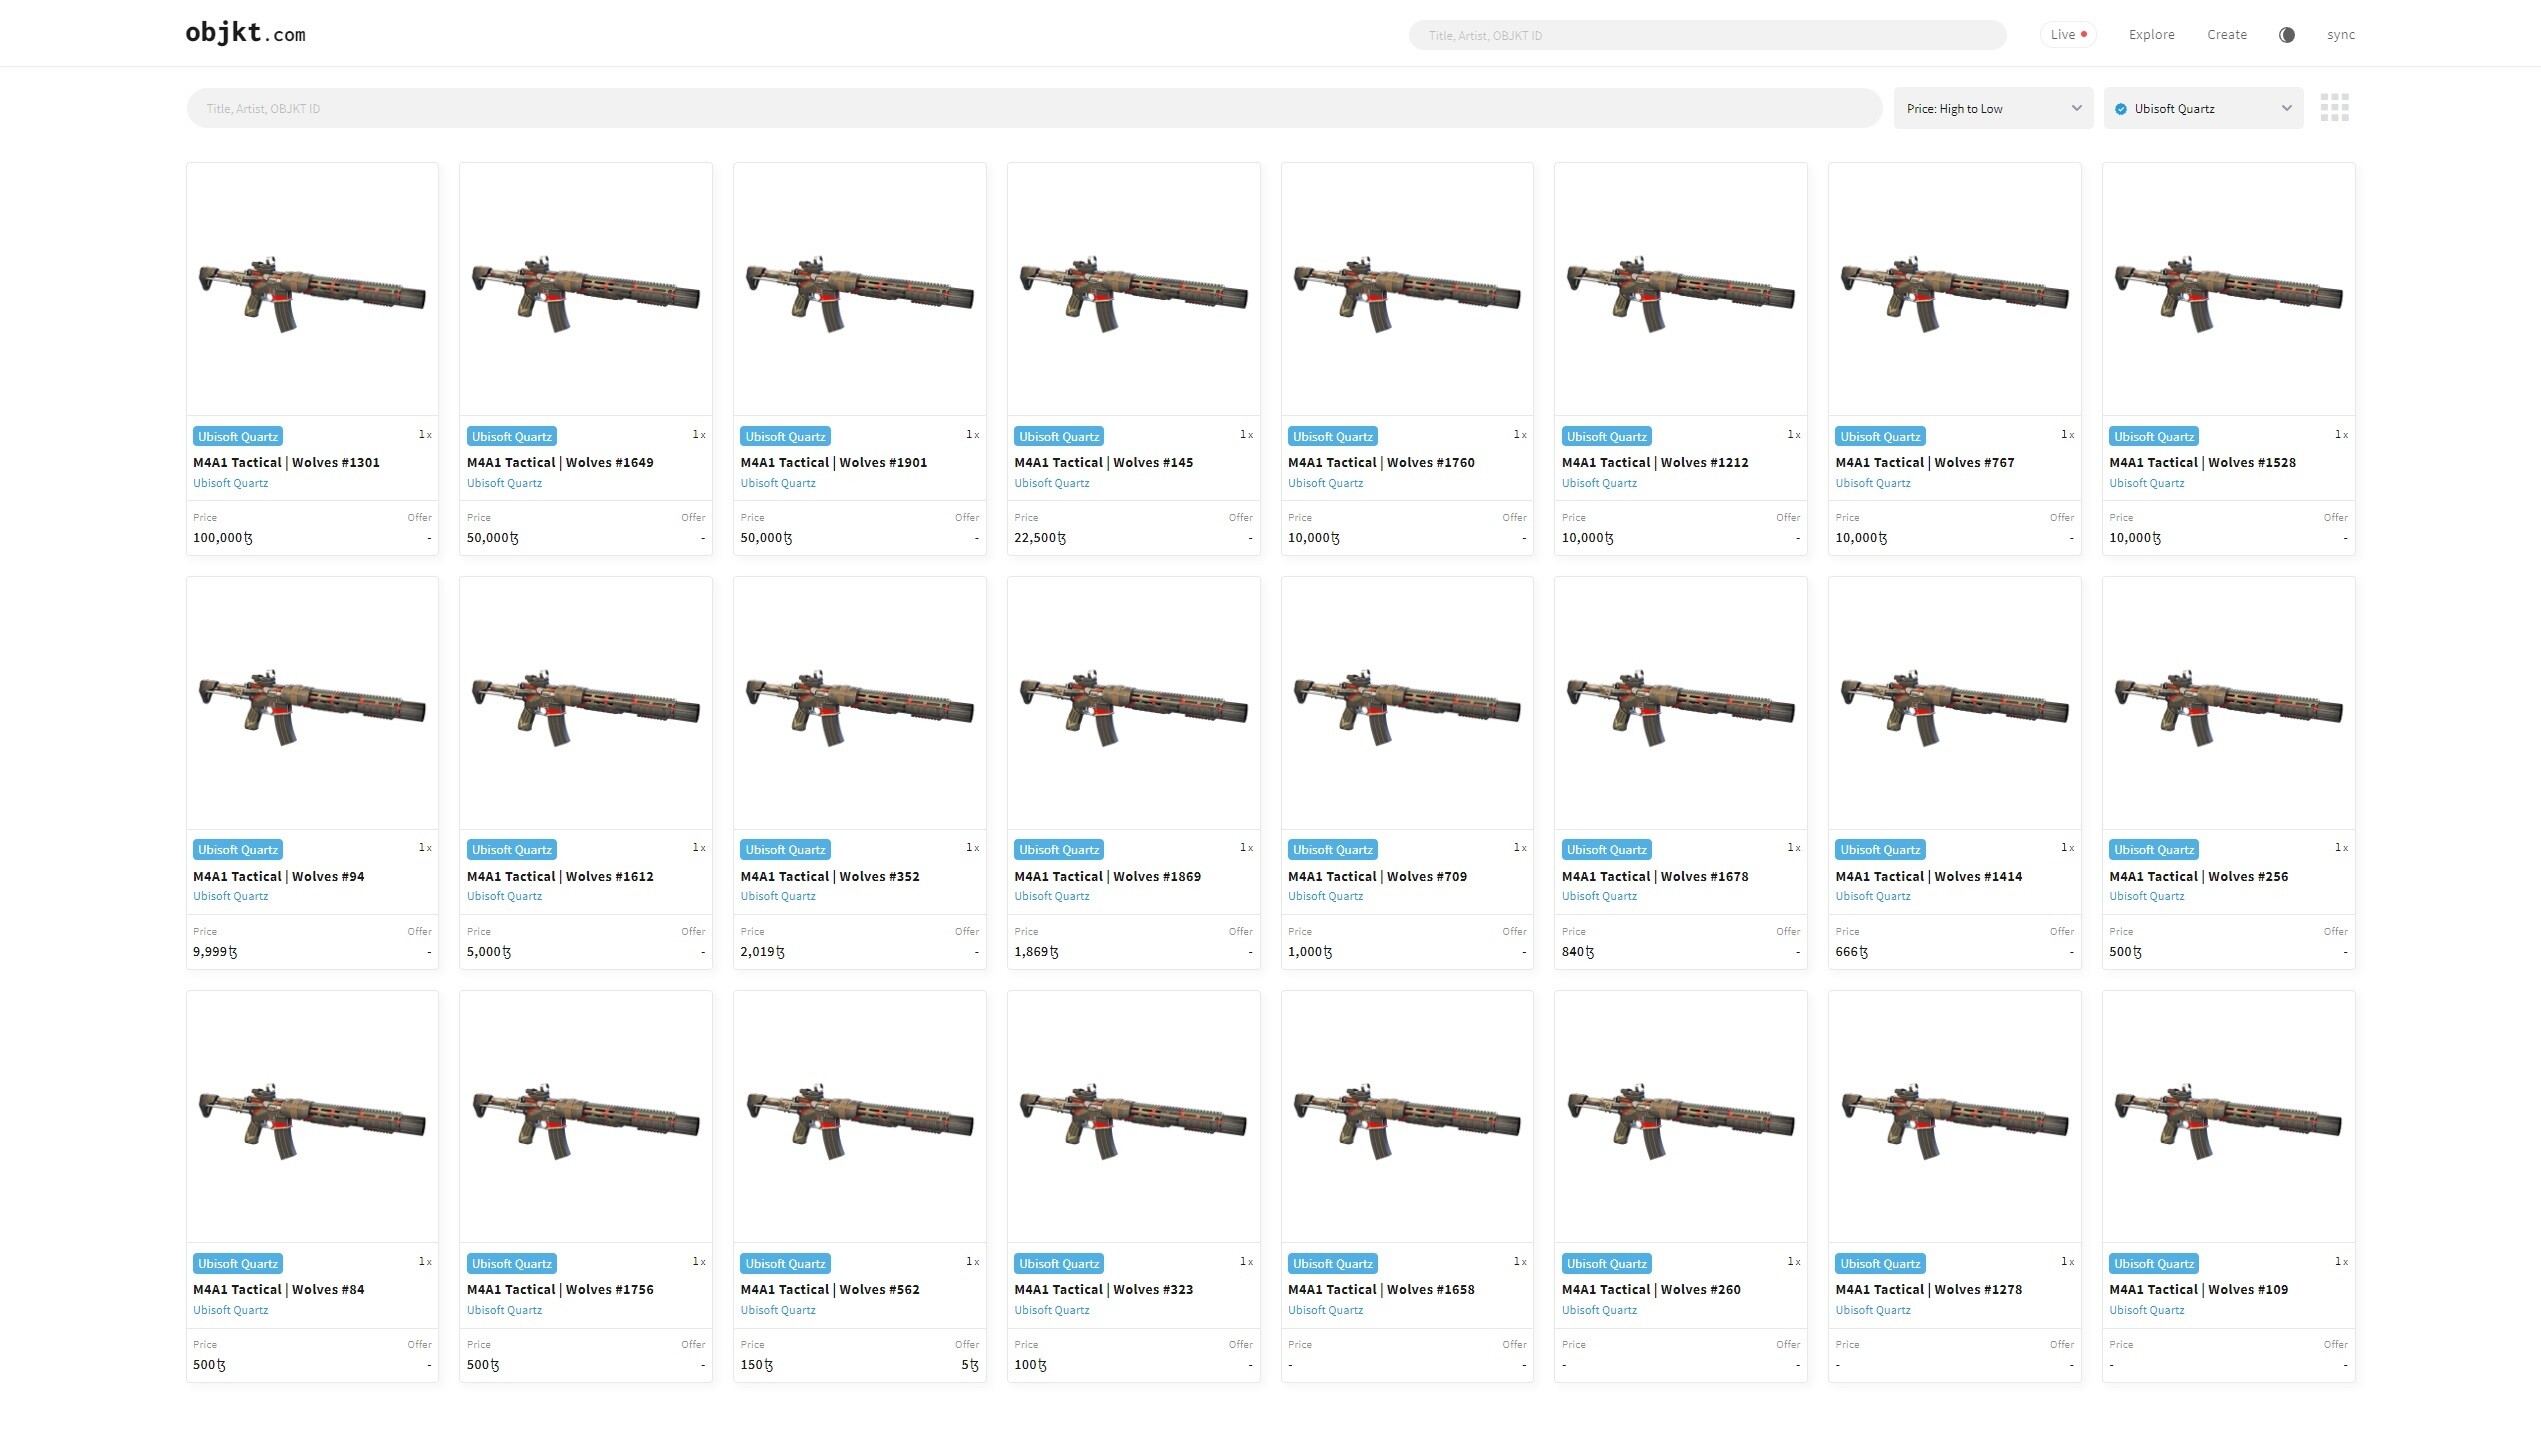Click verified checkmark beside Ubisoft Quartz filter
The width and height of the screenshot is (2541, 1437).
pos(2120,109)
